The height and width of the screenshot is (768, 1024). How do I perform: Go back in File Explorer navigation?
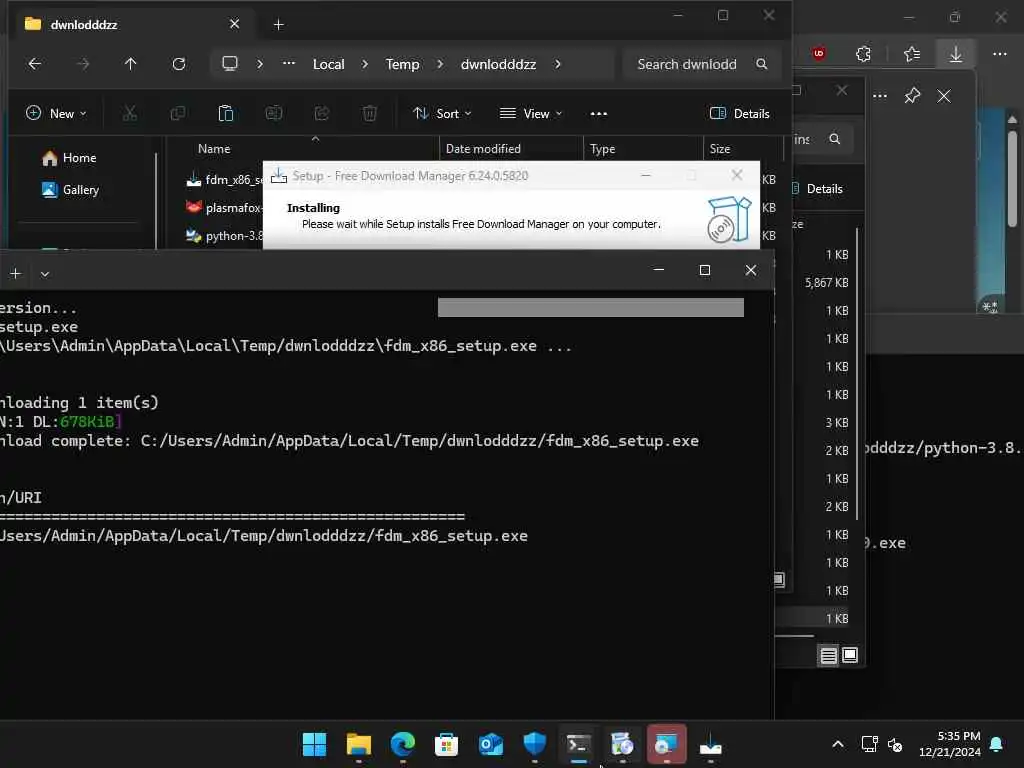(x=35, y=64)
